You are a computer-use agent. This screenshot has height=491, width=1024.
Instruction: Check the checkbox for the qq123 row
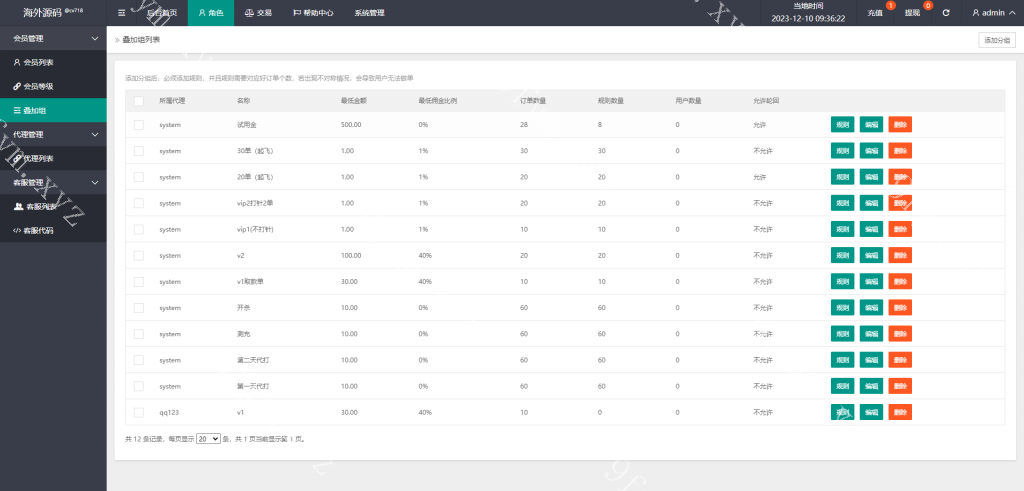pyautogui.click(x=138, y=412)
